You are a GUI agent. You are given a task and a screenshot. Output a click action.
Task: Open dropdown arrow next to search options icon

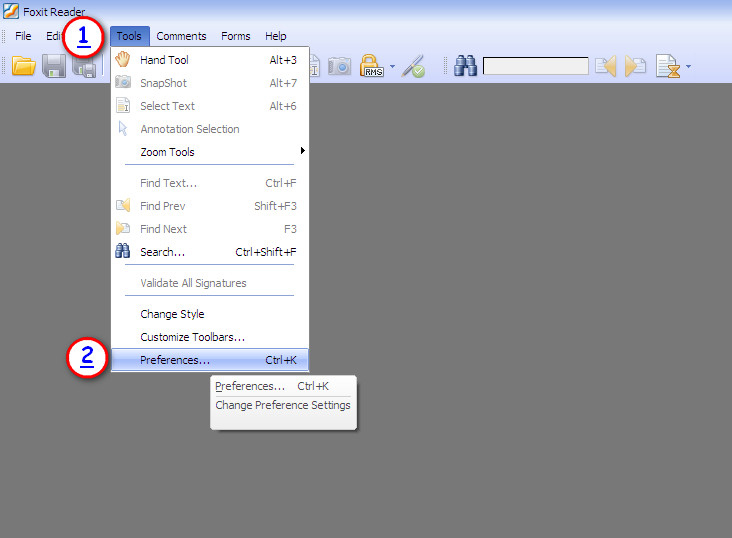click(x=688, y=68)
